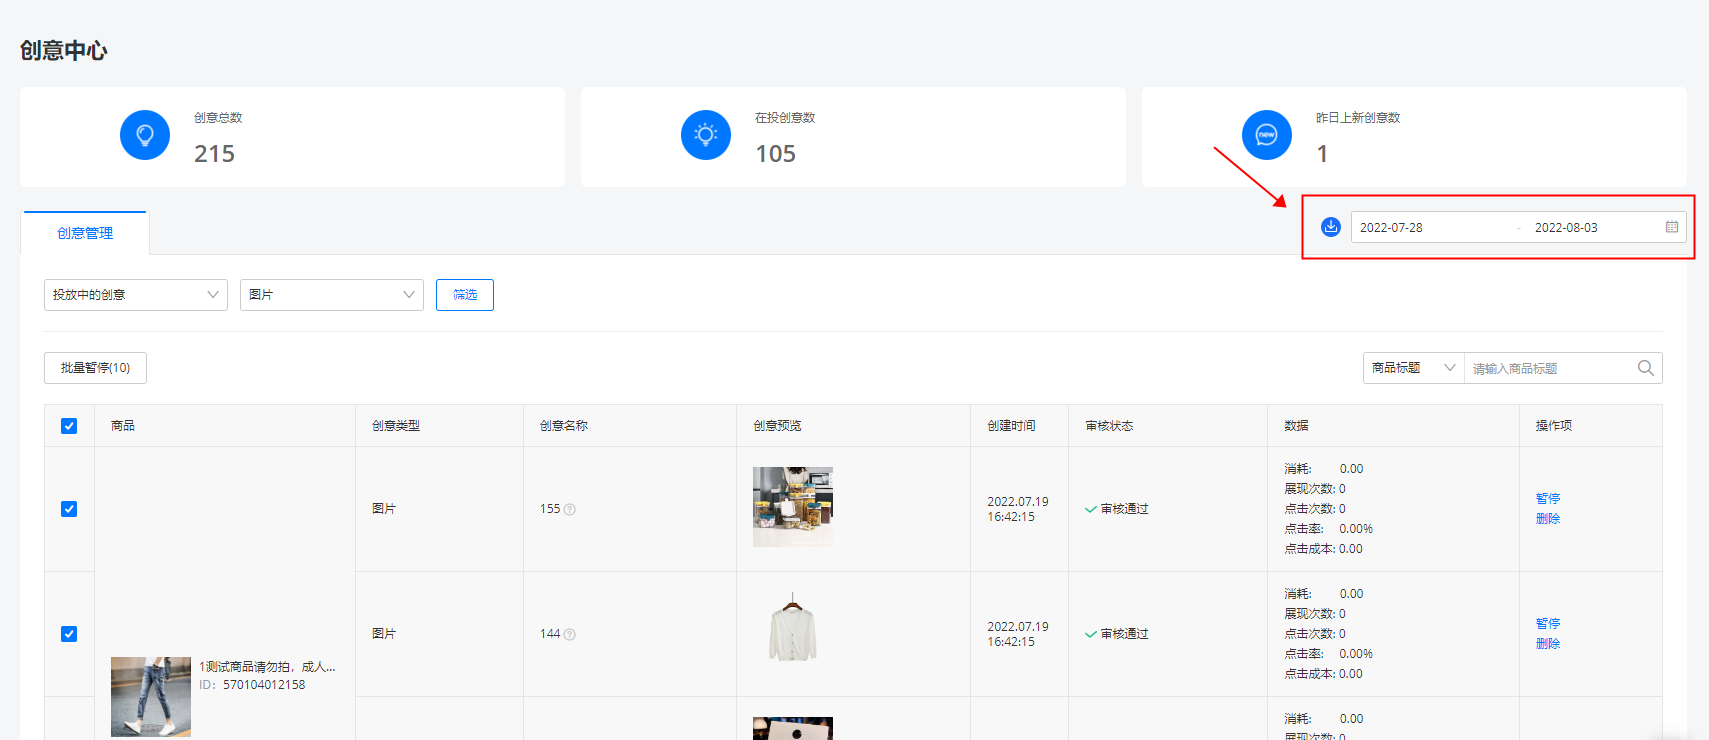The width and height of the screenshot is (1709, 740).
Task: Switch to the 创意管理 tab
Action: pos(85,233)
